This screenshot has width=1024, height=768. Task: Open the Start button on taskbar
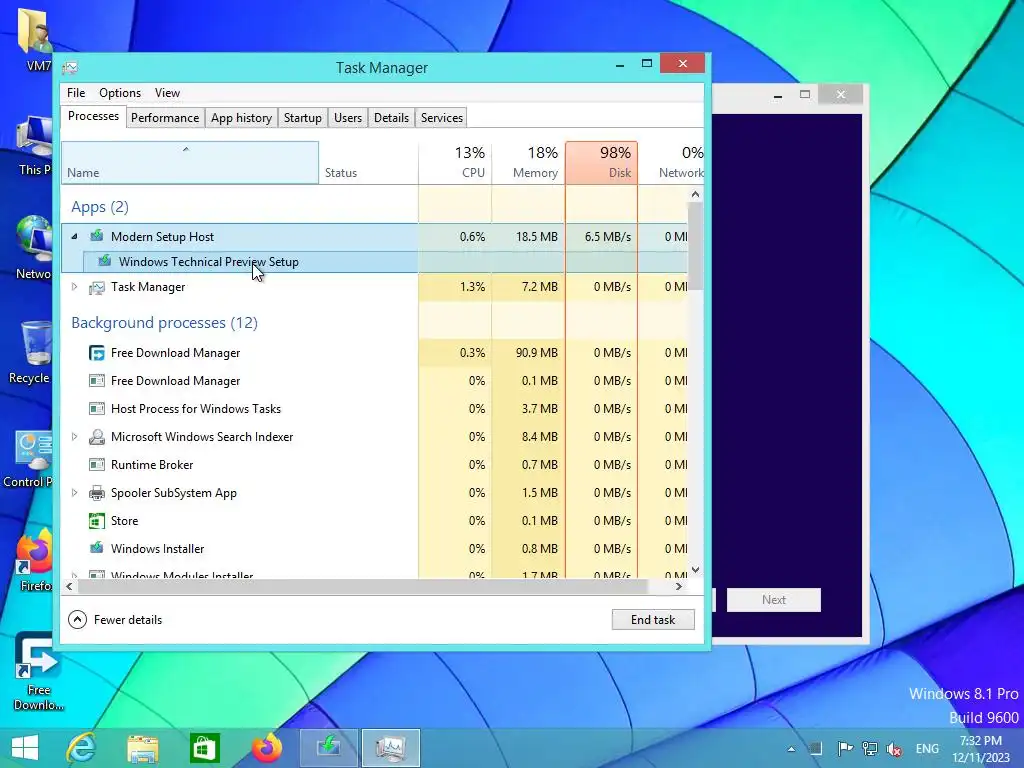25,748
